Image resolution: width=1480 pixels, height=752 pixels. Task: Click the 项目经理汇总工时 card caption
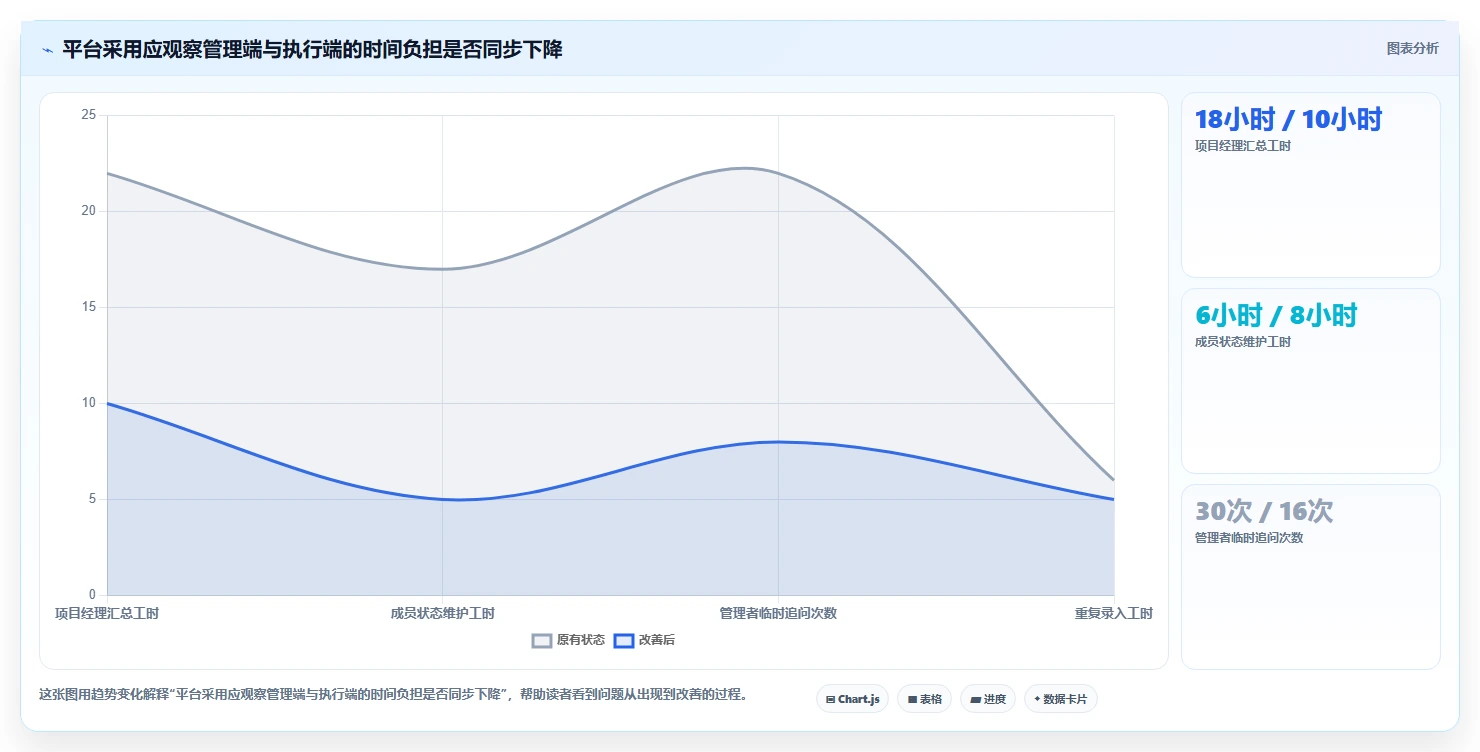[x=1243, y=146]
